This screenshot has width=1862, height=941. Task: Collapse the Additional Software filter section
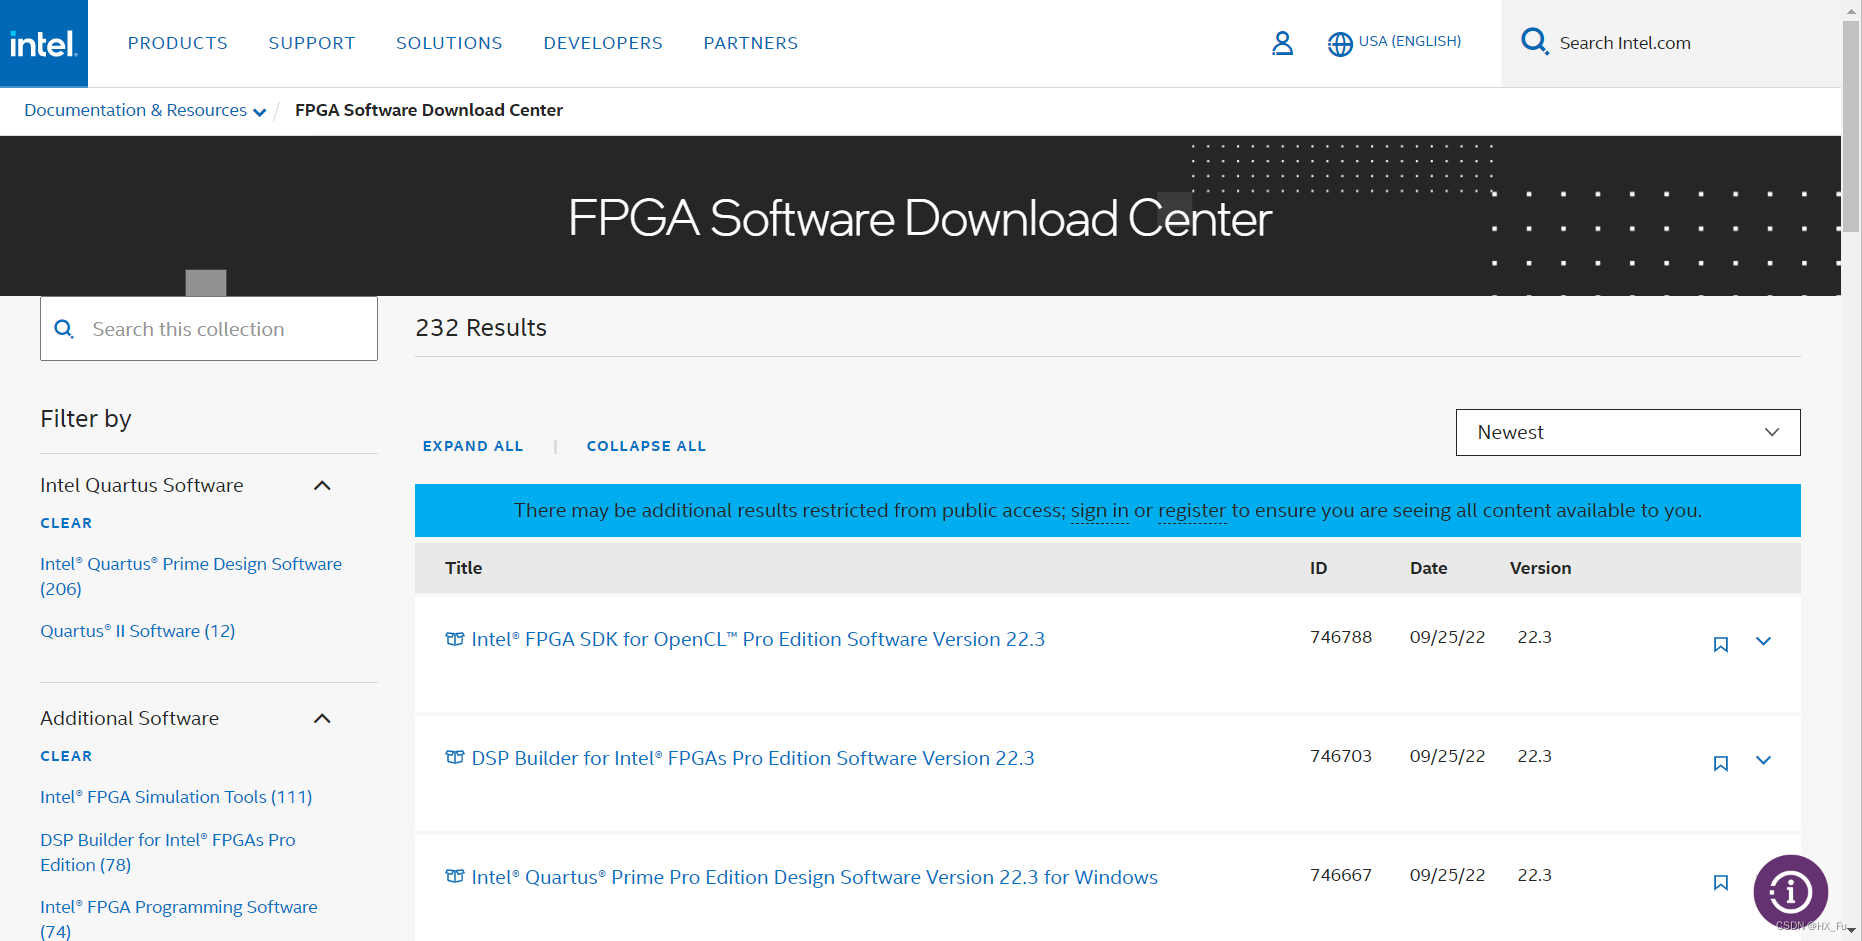click(x=322, y=719)
